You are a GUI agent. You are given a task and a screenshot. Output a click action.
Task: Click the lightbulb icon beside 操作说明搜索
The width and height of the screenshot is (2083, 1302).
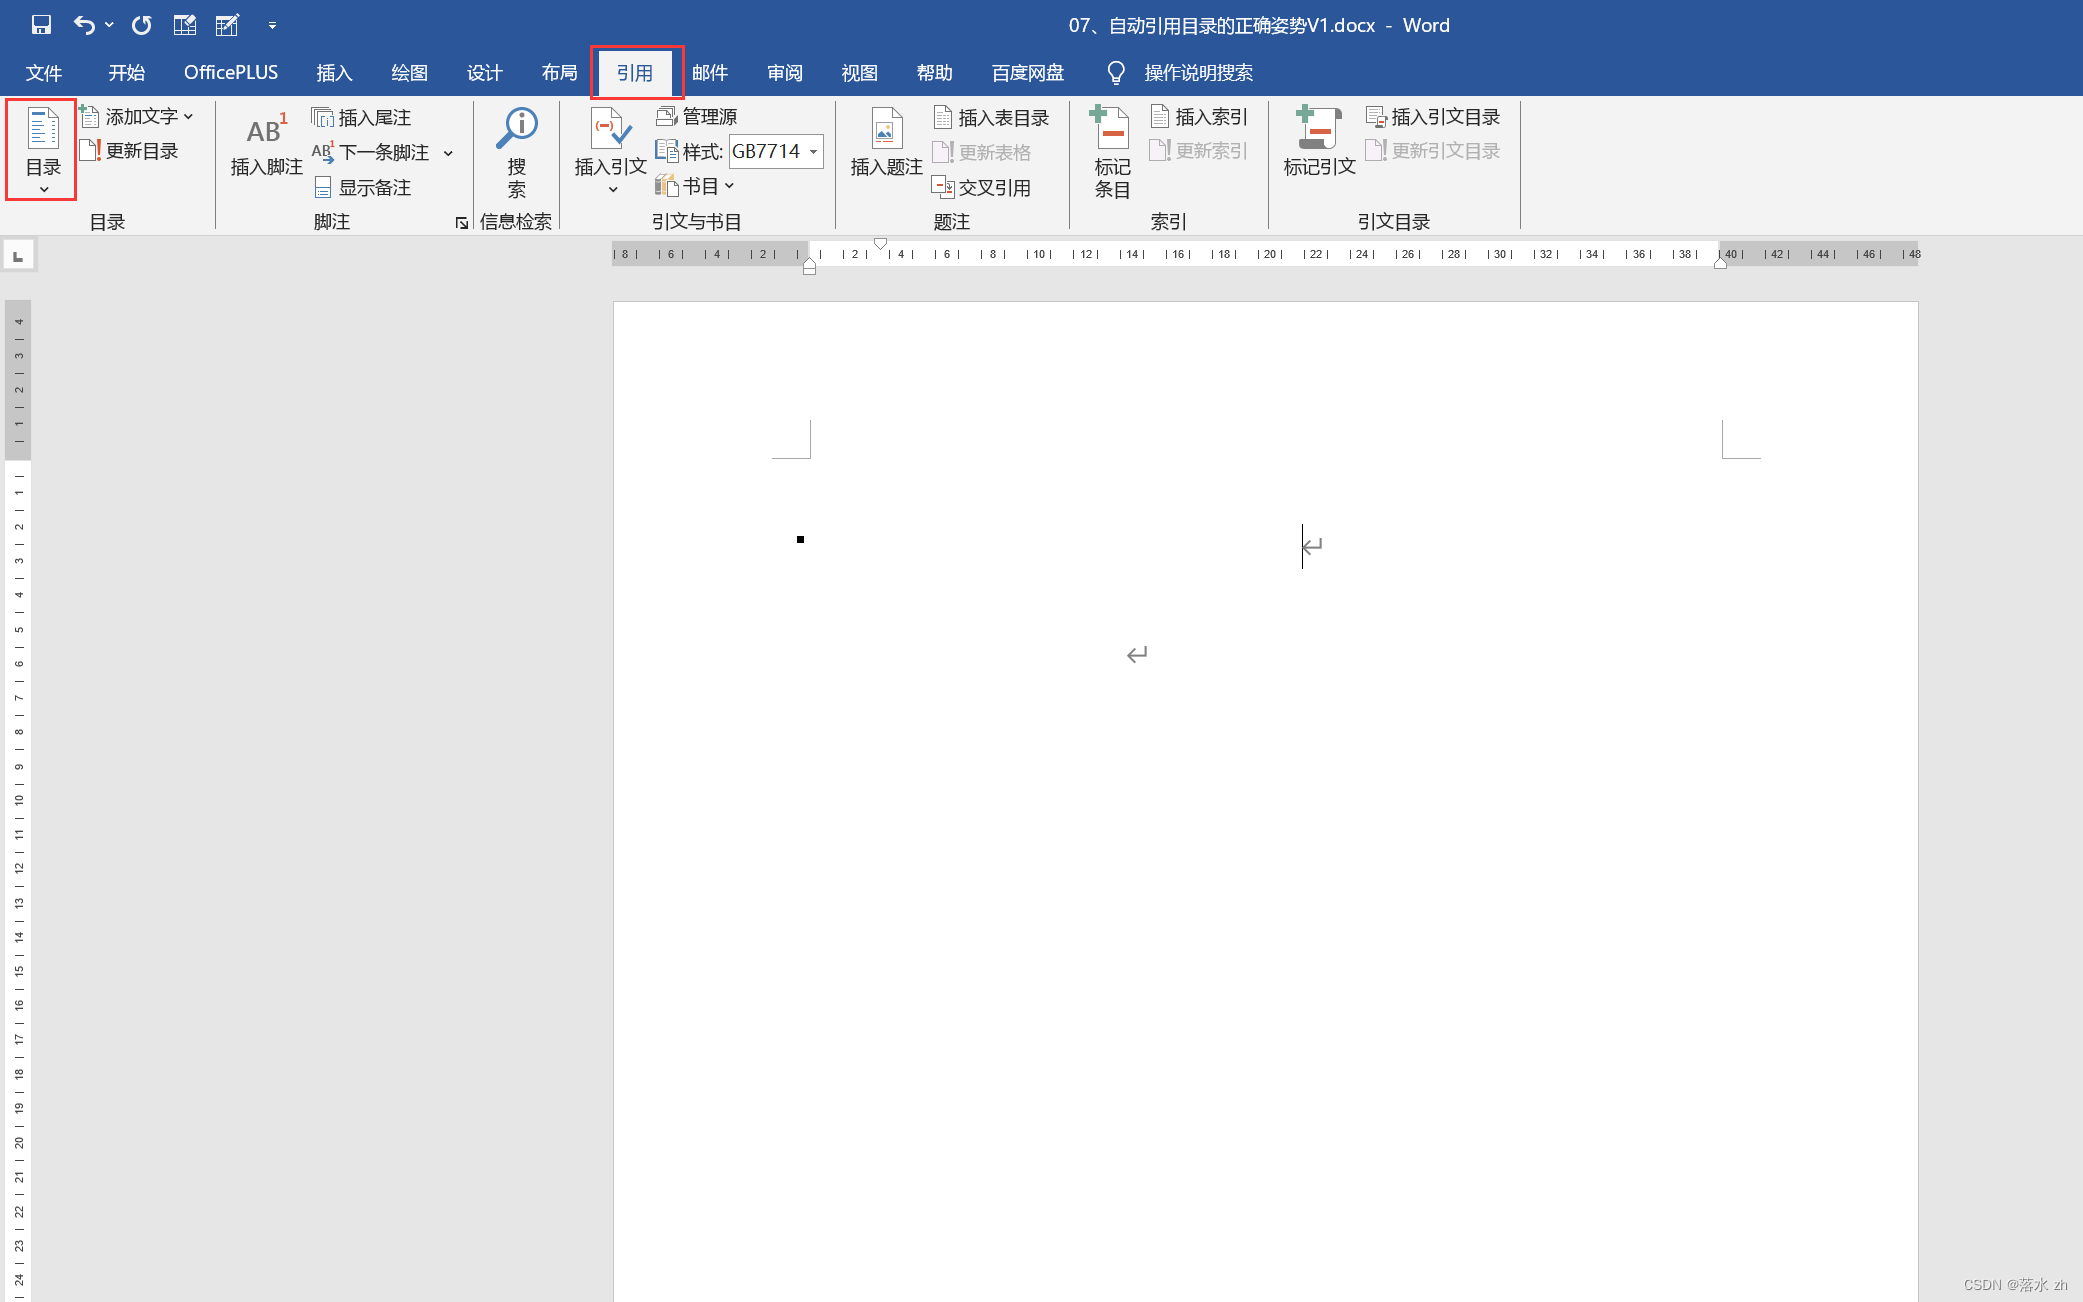(x=1116, y=73)
